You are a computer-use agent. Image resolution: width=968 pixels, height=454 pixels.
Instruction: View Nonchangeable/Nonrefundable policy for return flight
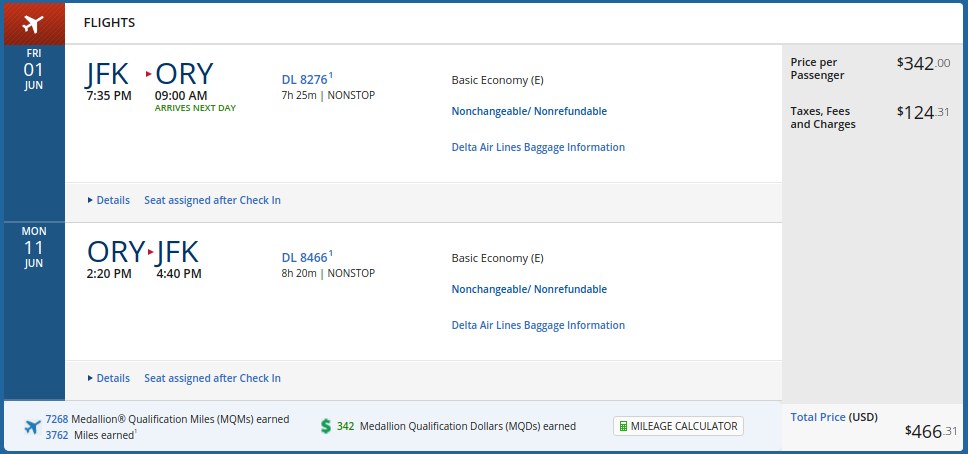coord(529,289)
